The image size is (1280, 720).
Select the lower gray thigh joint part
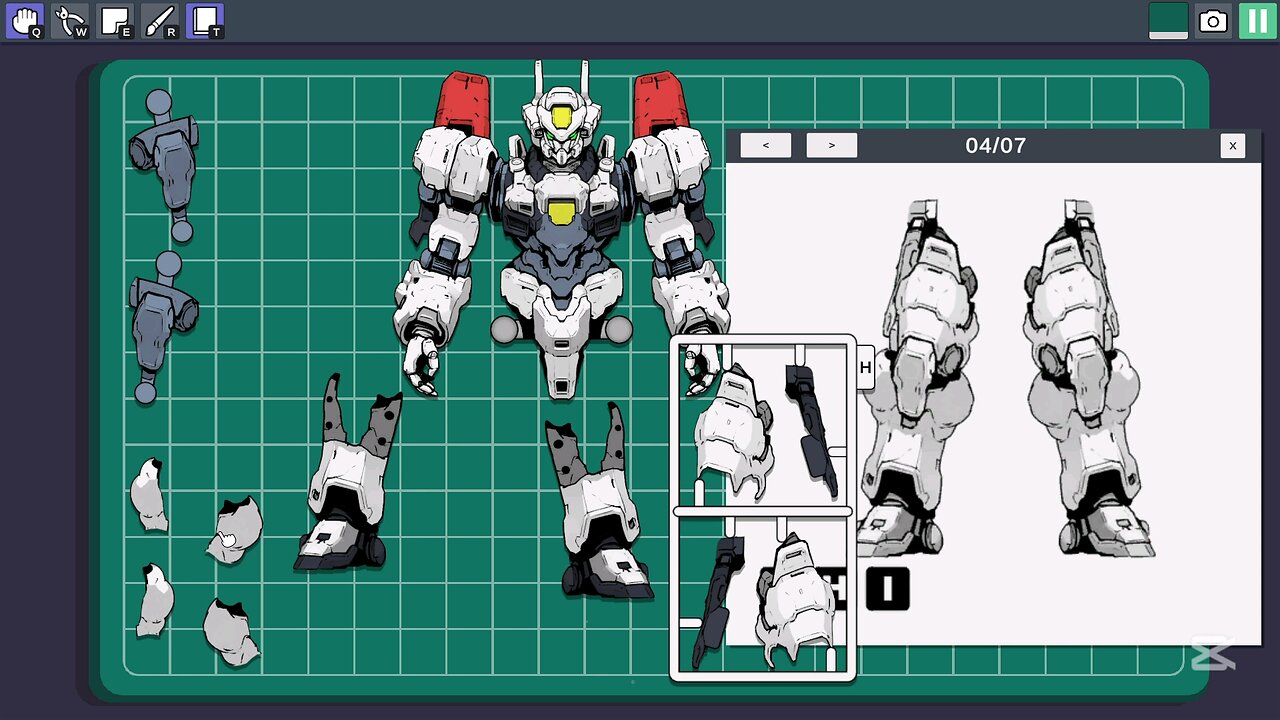[163, 327]
